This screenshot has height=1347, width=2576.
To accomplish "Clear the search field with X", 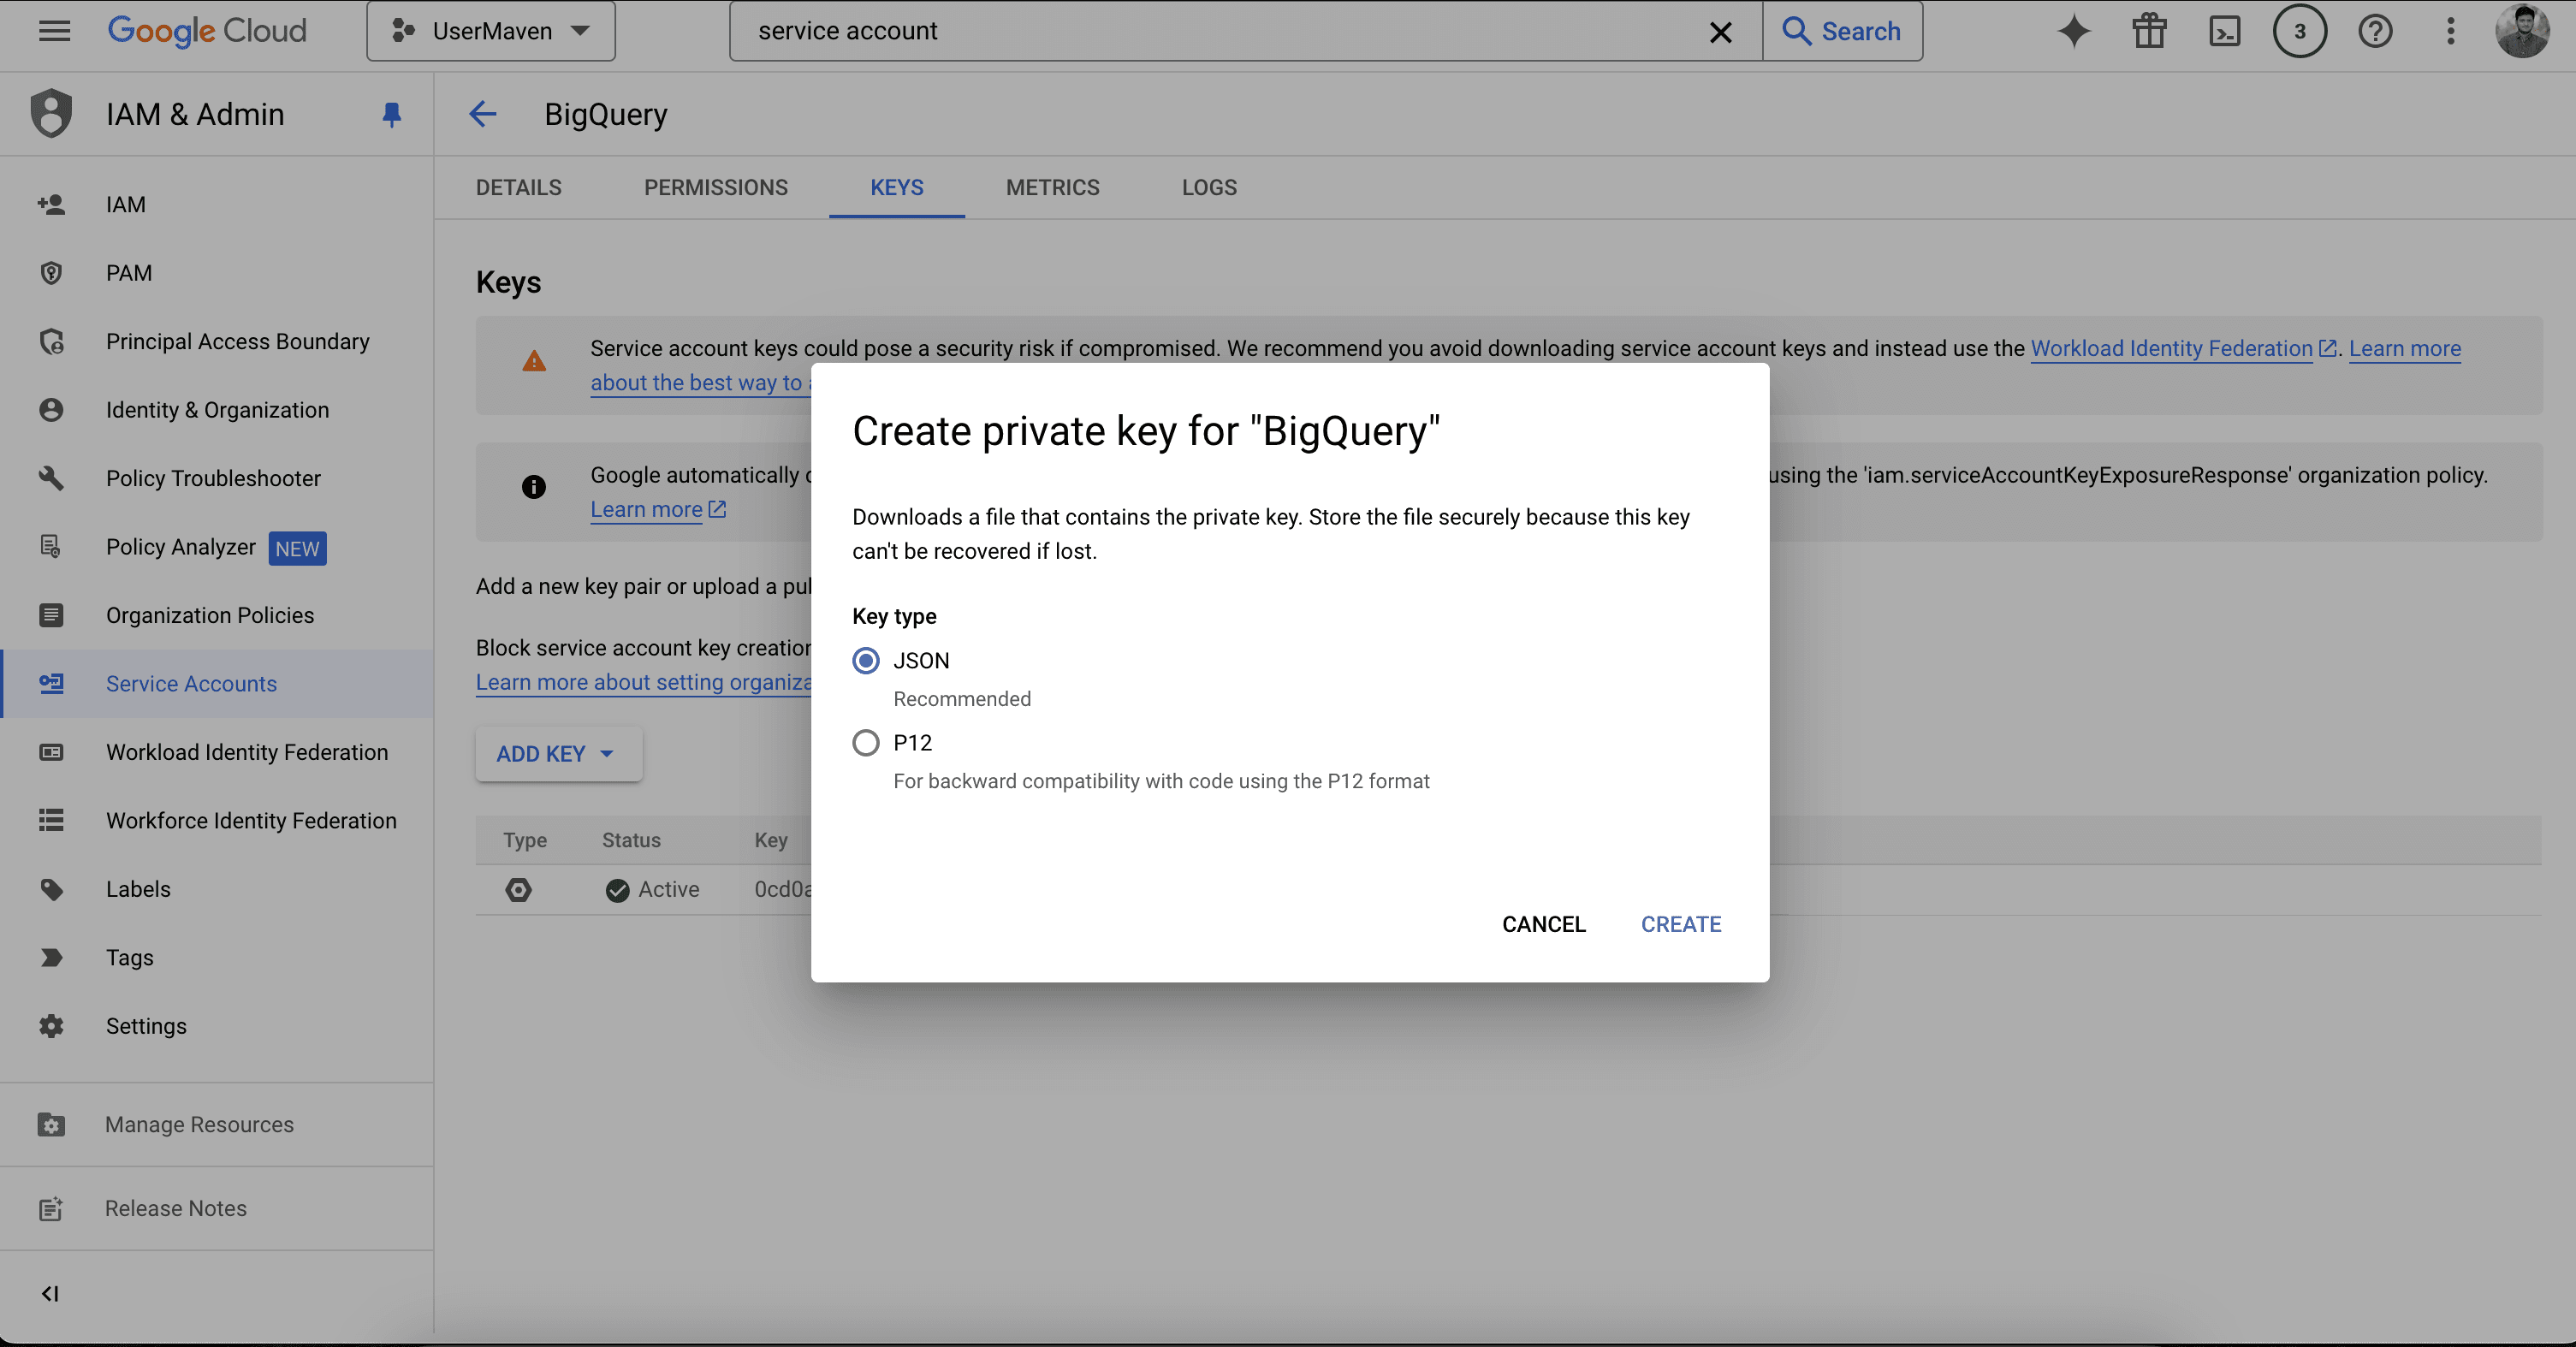I will (1720, 32).
